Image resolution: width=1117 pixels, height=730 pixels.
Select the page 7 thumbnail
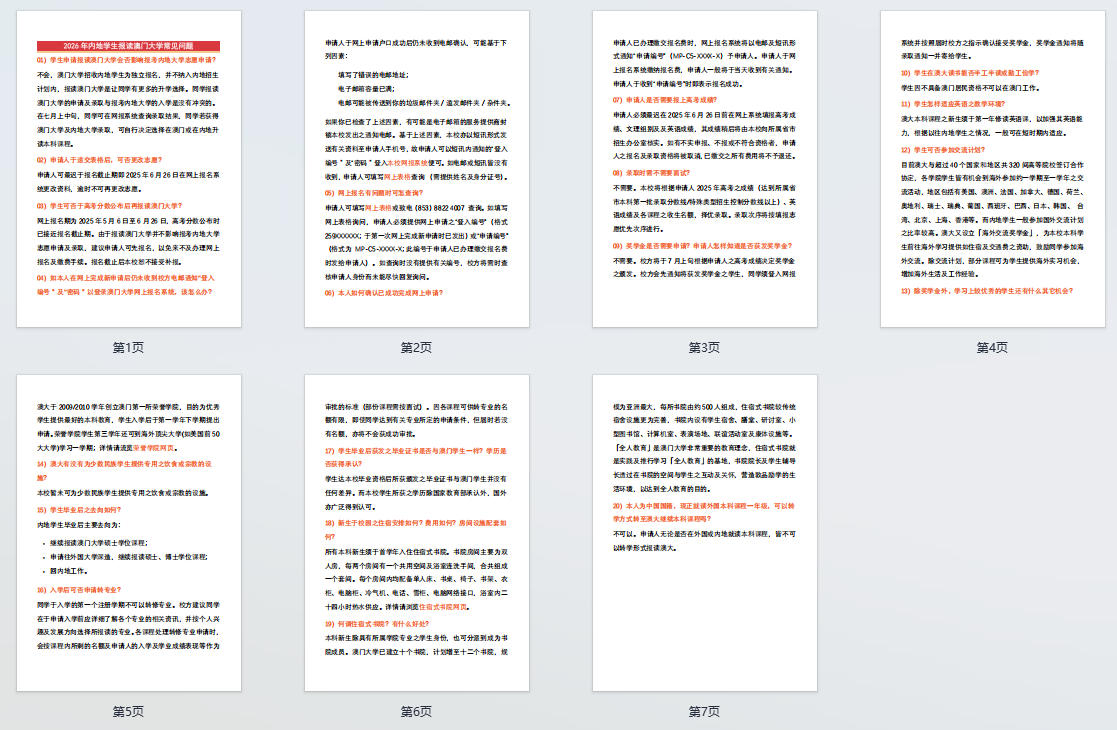(704, 533)
